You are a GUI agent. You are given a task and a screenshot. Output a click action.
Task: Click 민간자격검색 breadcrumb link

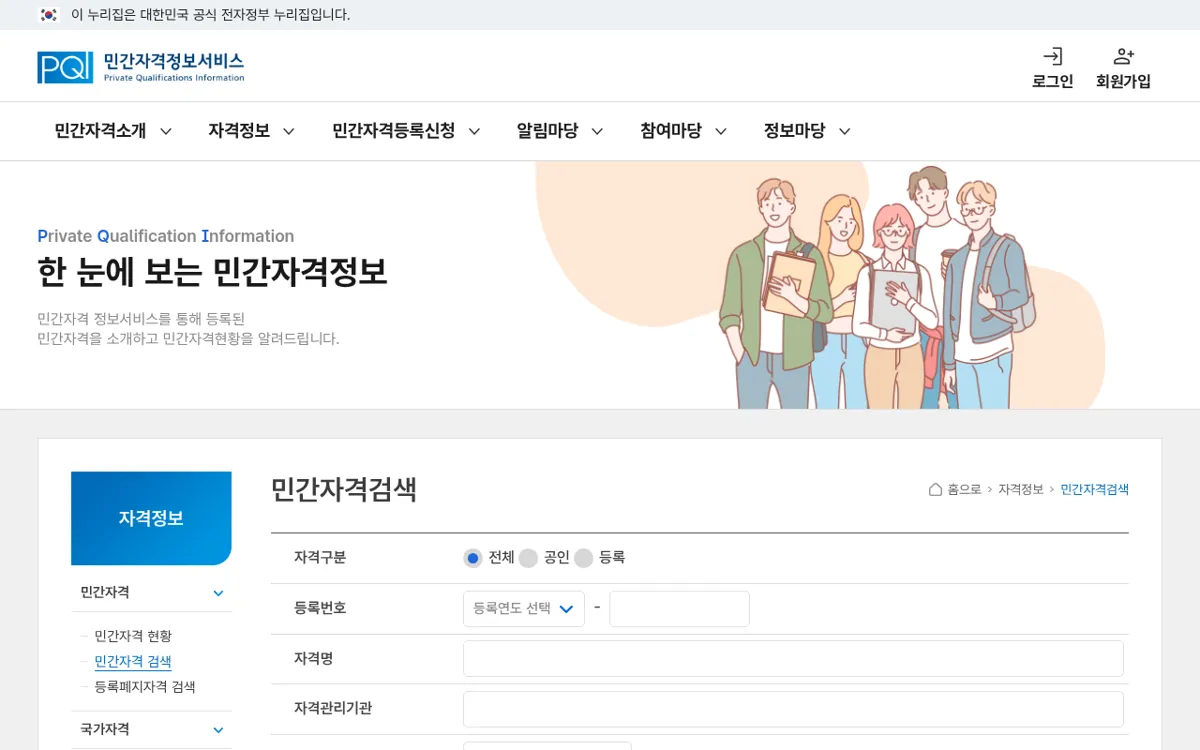[1095, 489]
